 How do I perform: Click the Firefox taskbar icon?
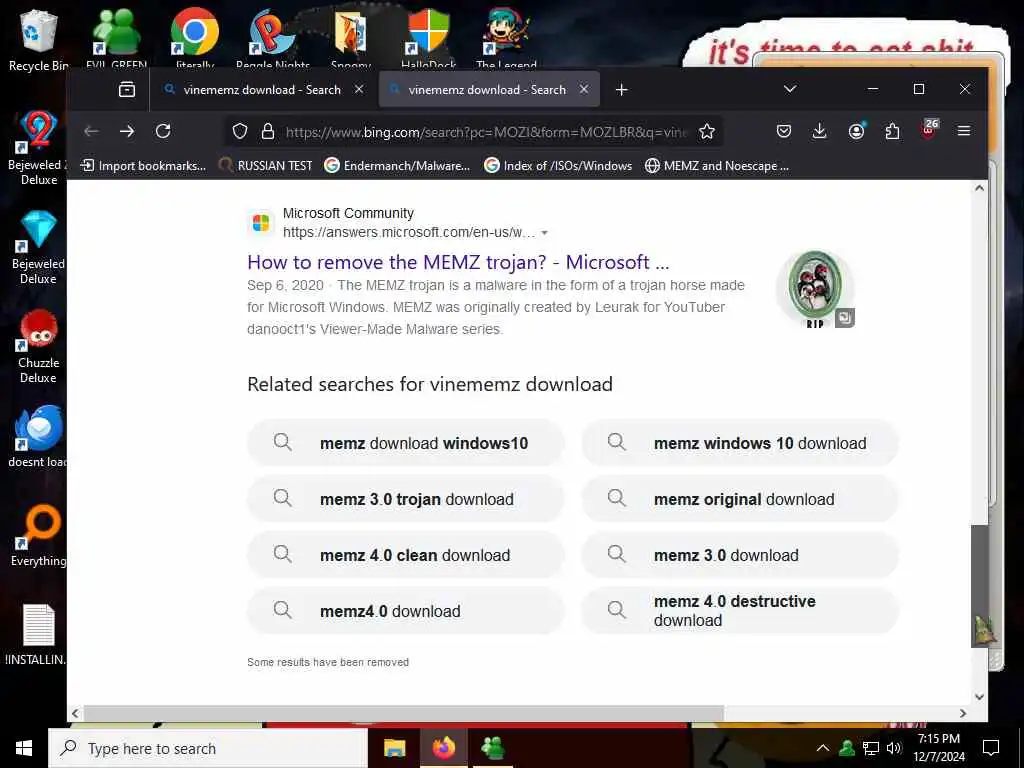(x=443, y=748)
